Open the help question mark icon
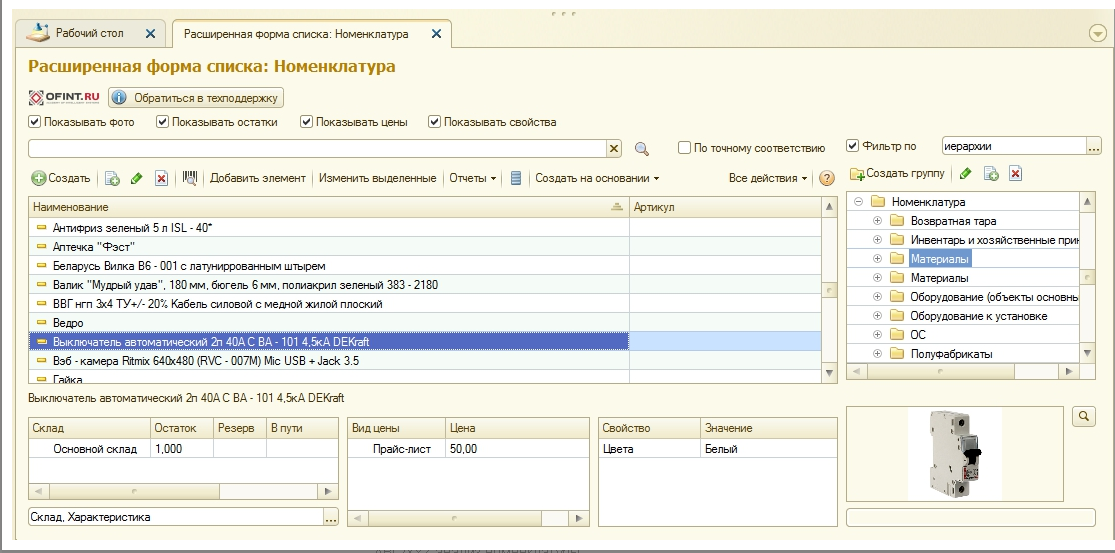Screen dimensions: 1115x553 [826, 178]
